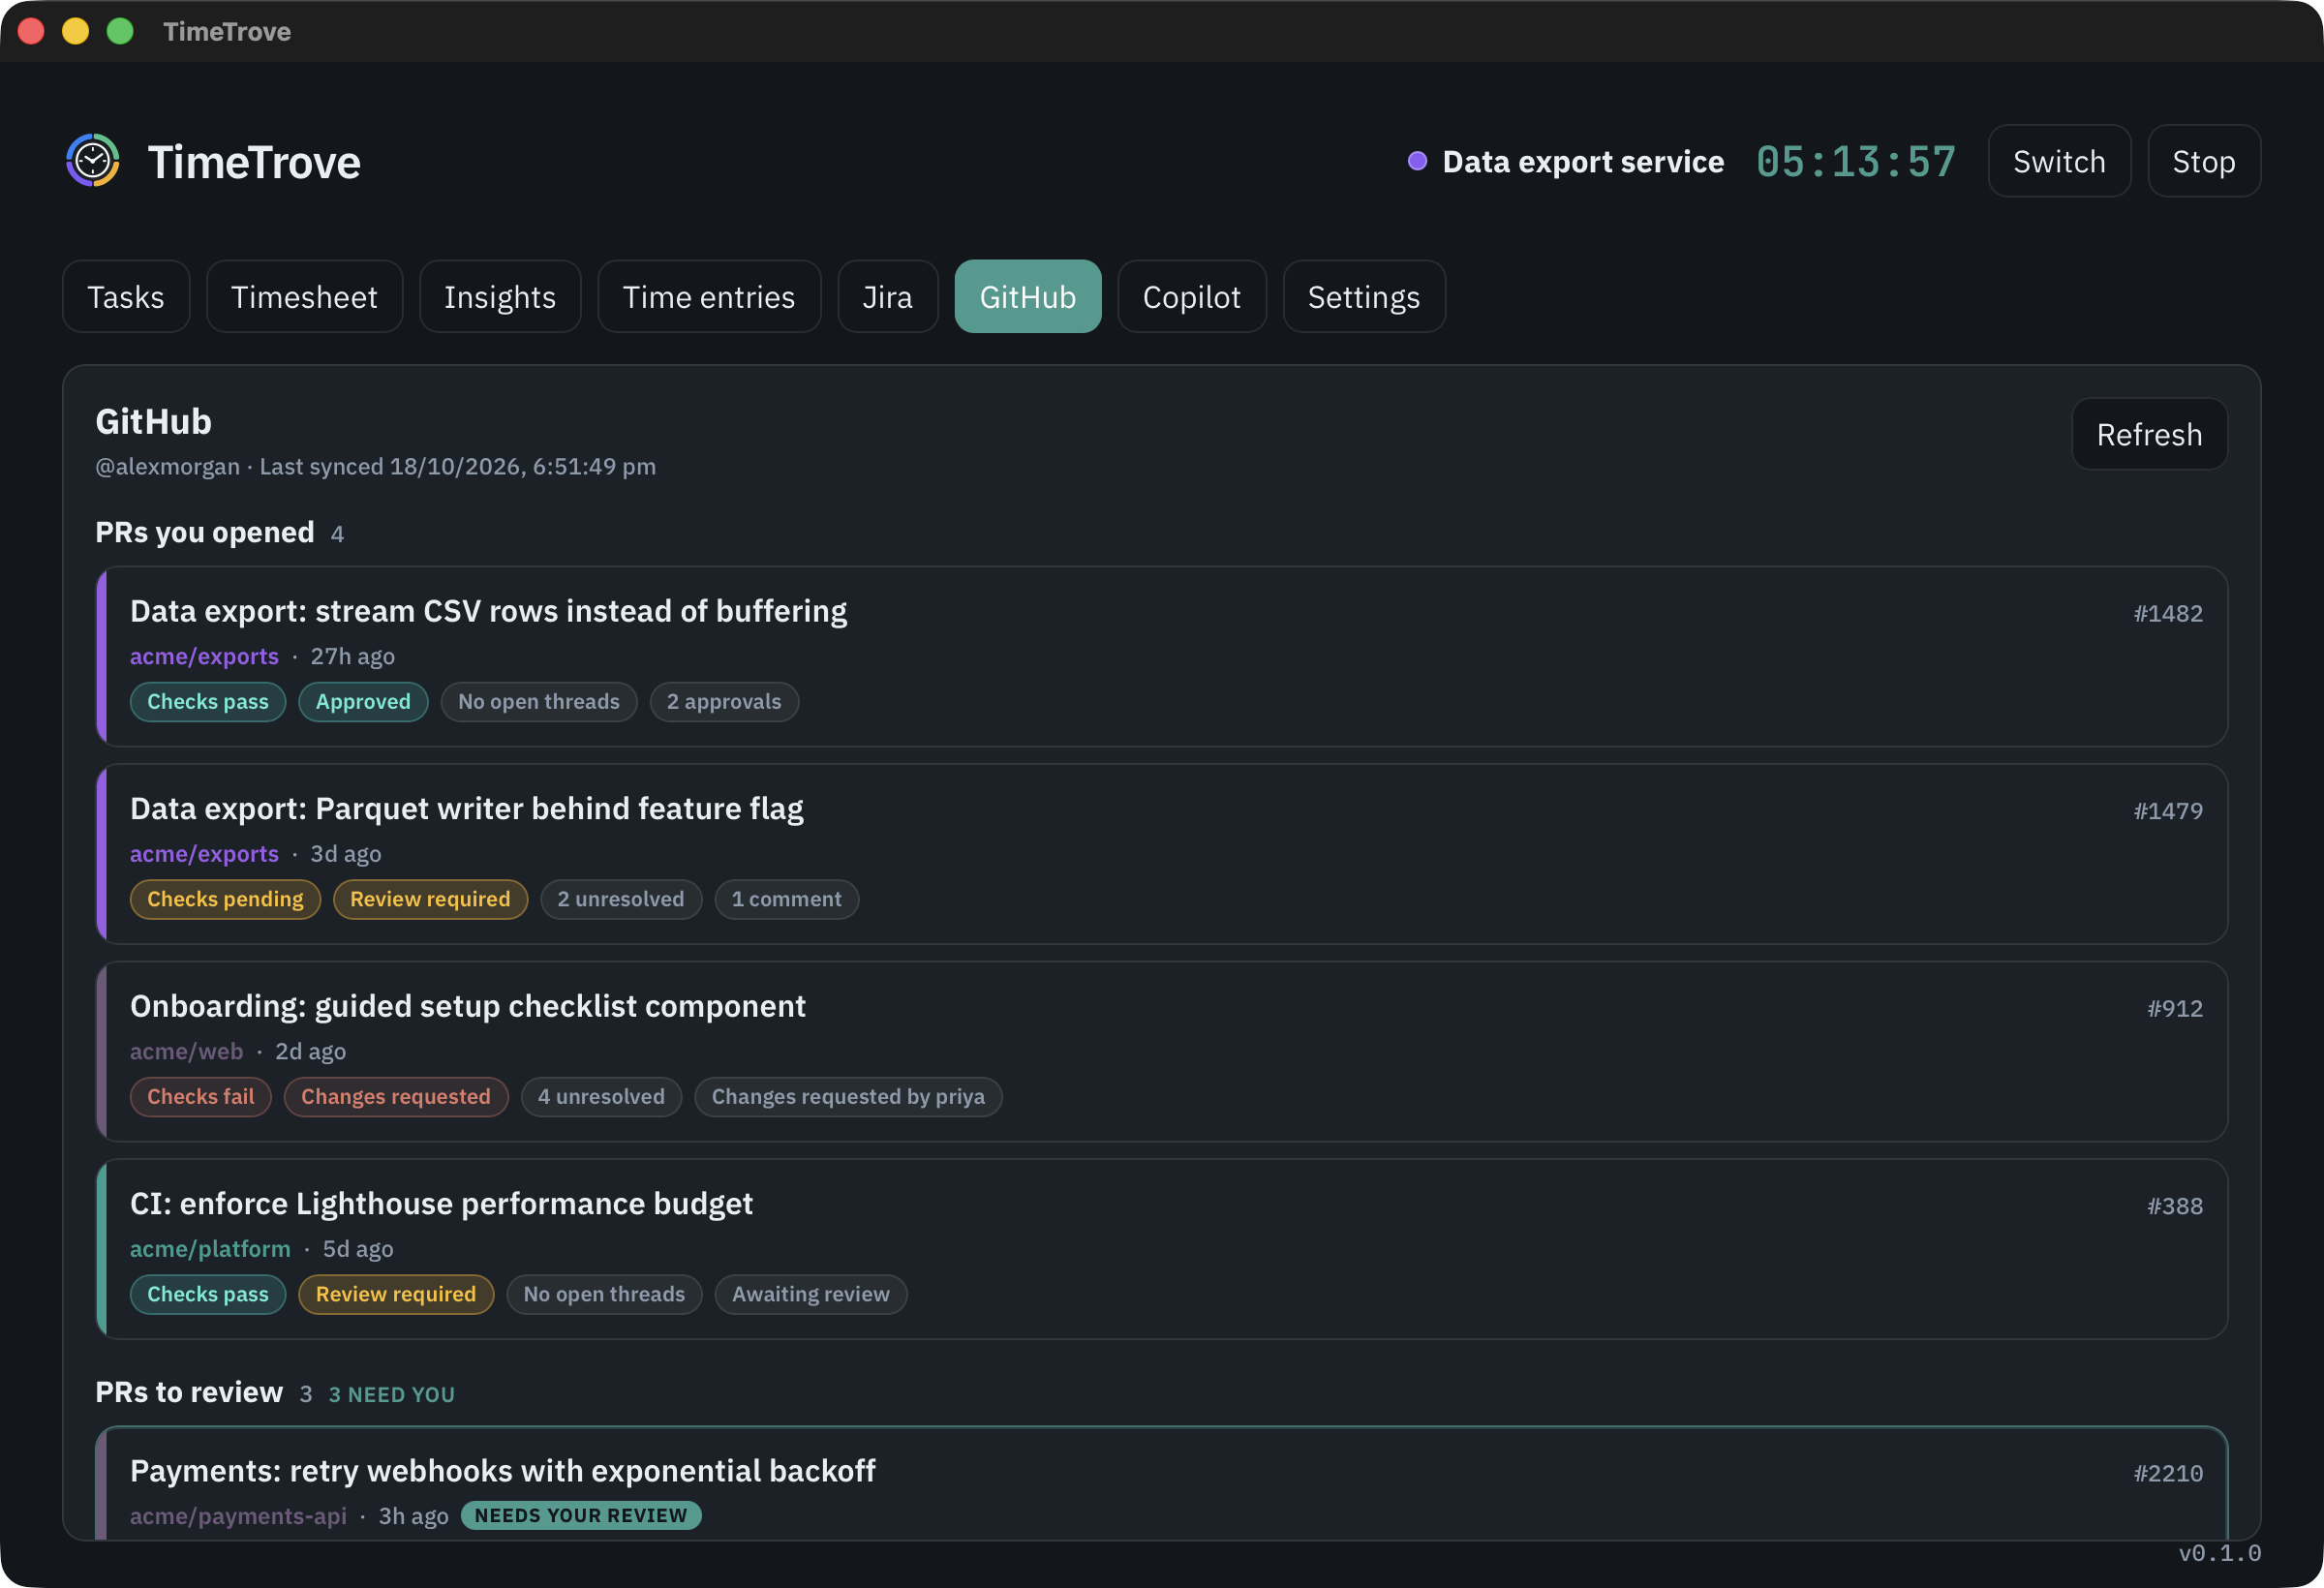This screenshot has height=1588, width=2324.
Task: Click the 1 comment chip
Action: point(786,899)
